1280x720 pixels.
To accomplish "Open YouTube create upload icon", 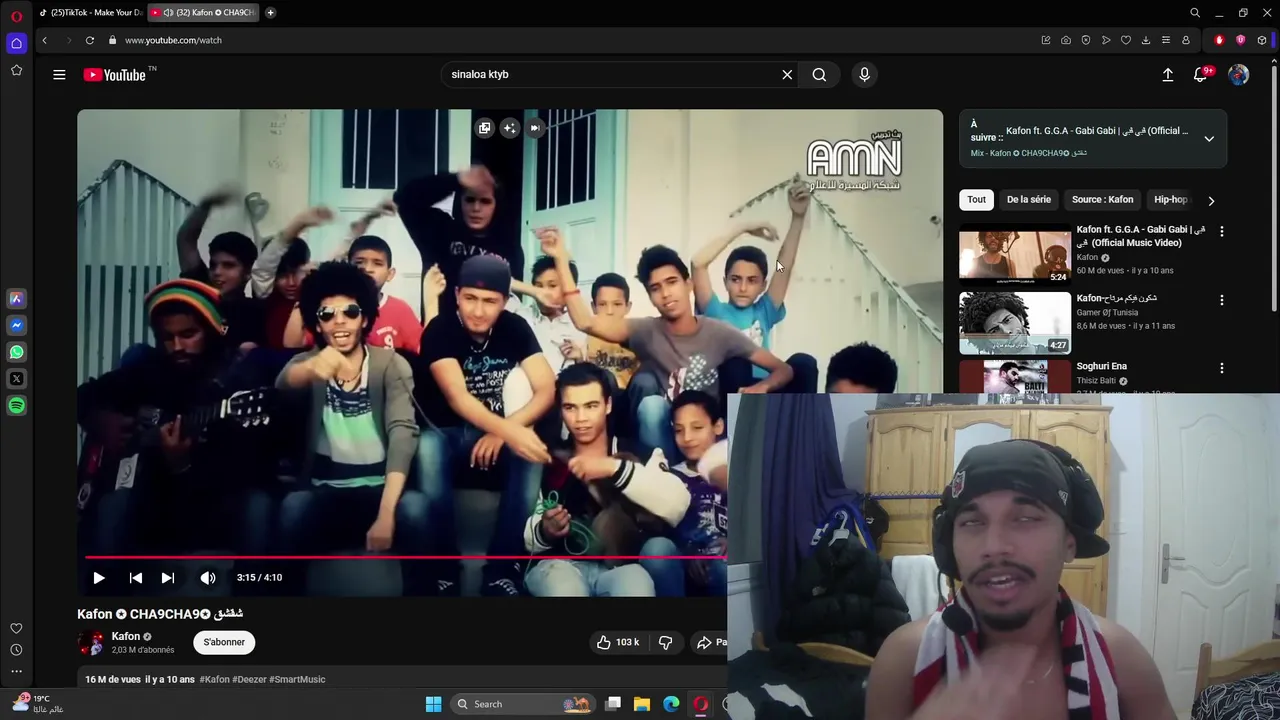I will (1167, 75).
